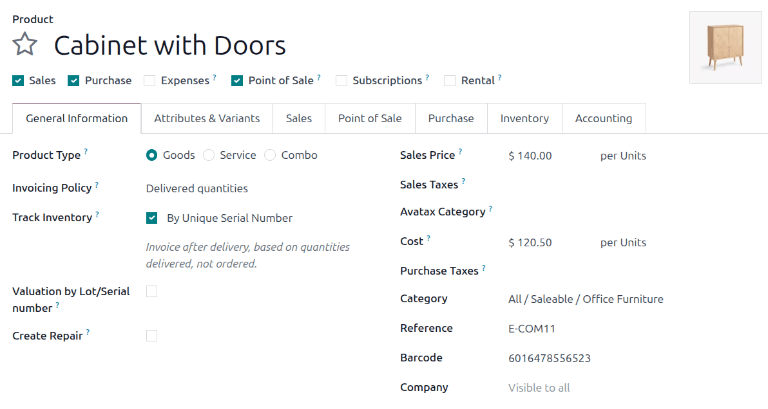Click the Barcode value field

(x=549, y=358)
